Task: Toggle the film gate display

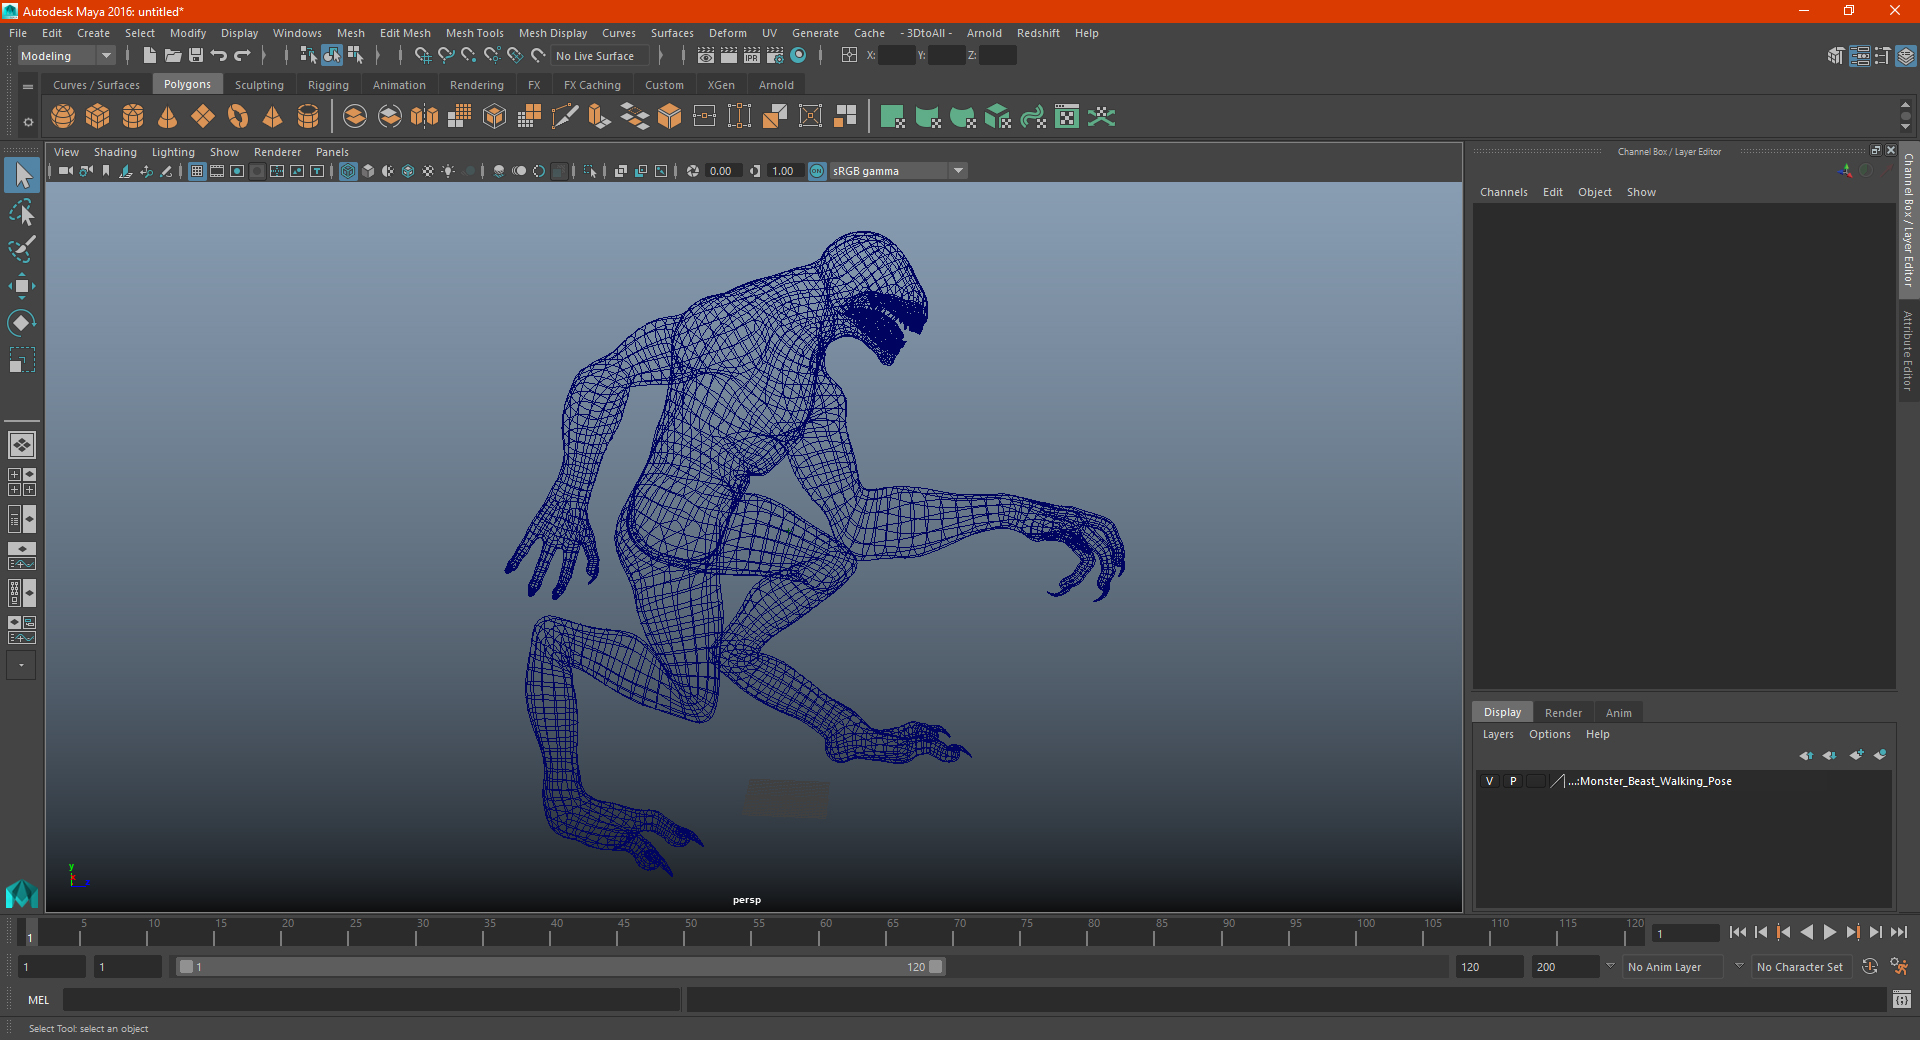Action: (x=217, y=171)
